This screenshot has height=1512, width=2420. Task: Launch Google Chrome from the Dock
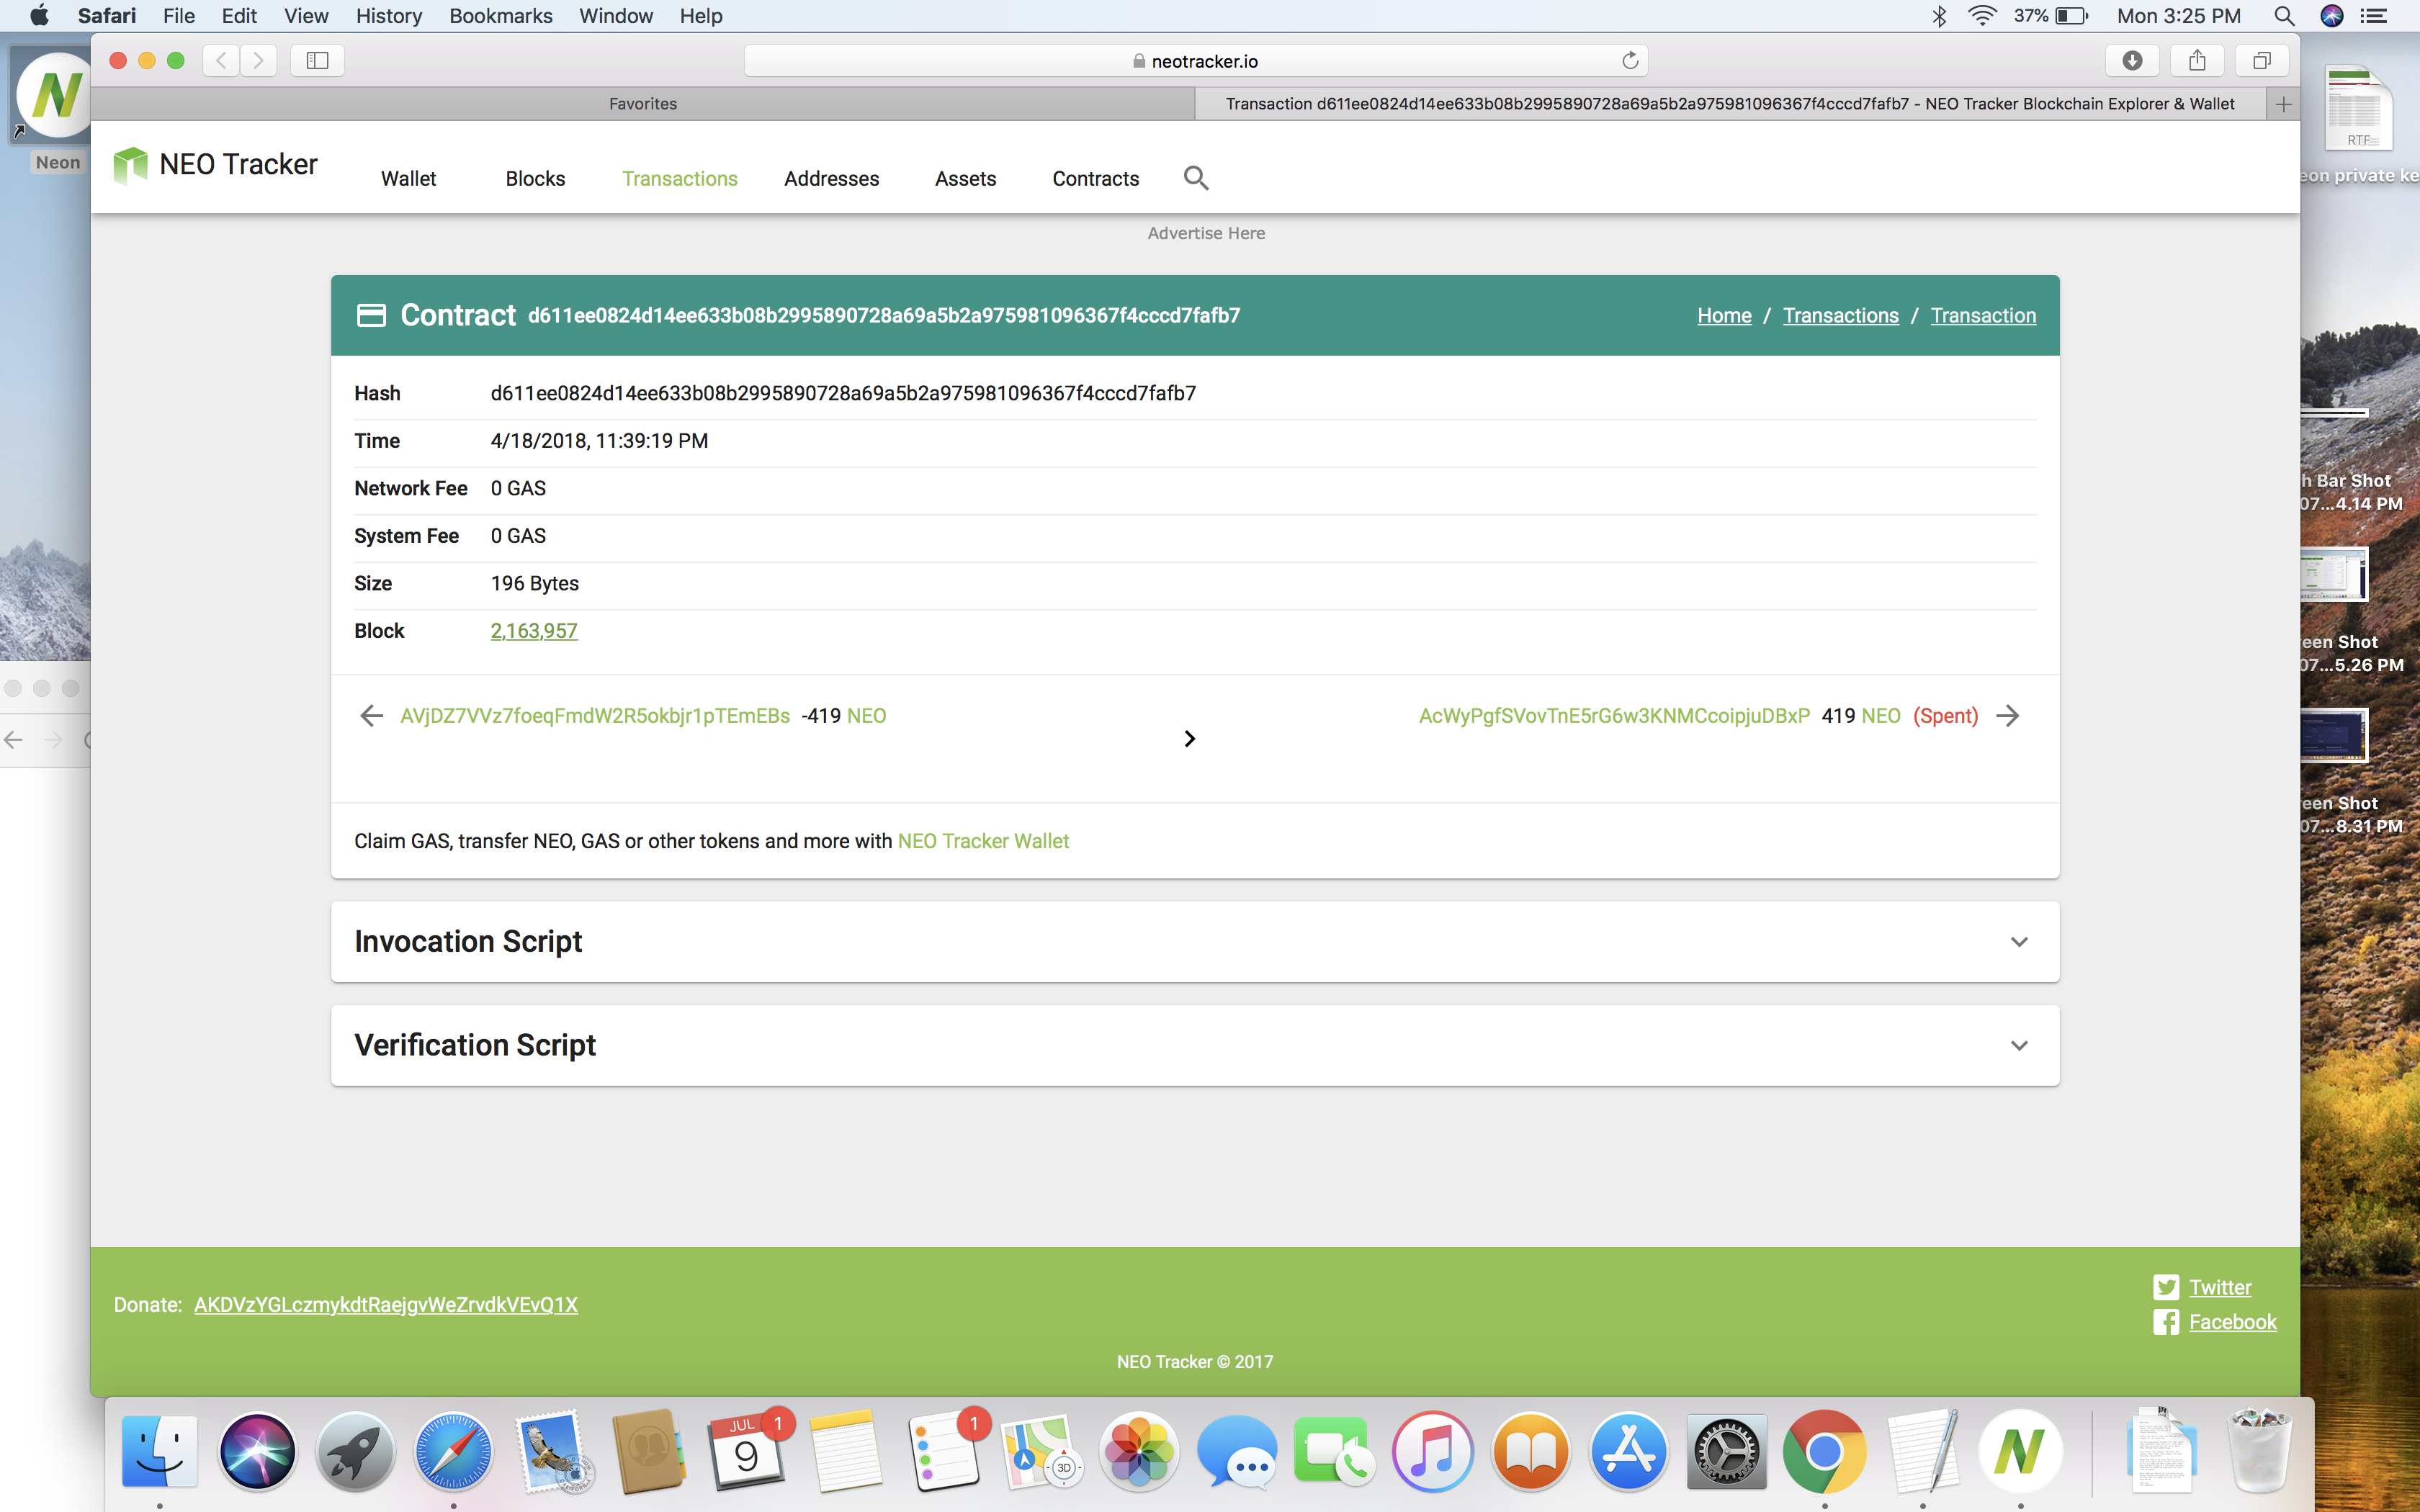click(1824, 1451)
